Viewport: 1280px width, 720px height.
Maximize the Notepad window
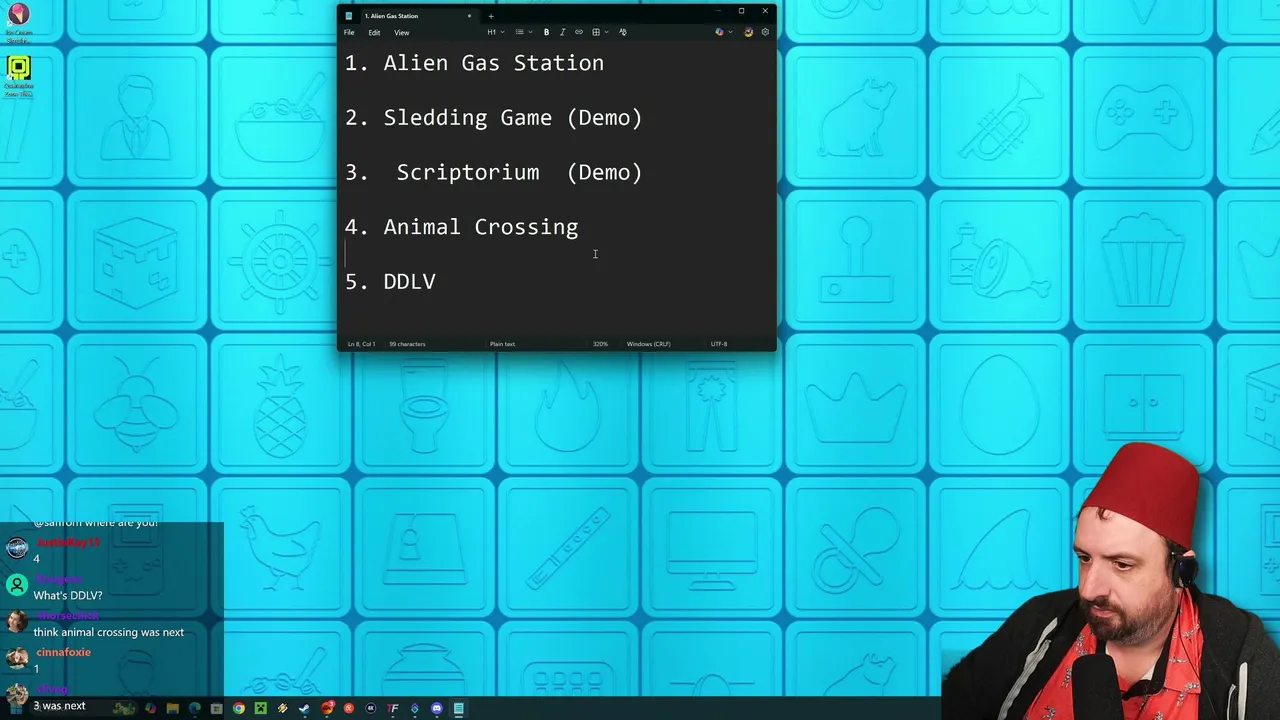tap(741, 11)
